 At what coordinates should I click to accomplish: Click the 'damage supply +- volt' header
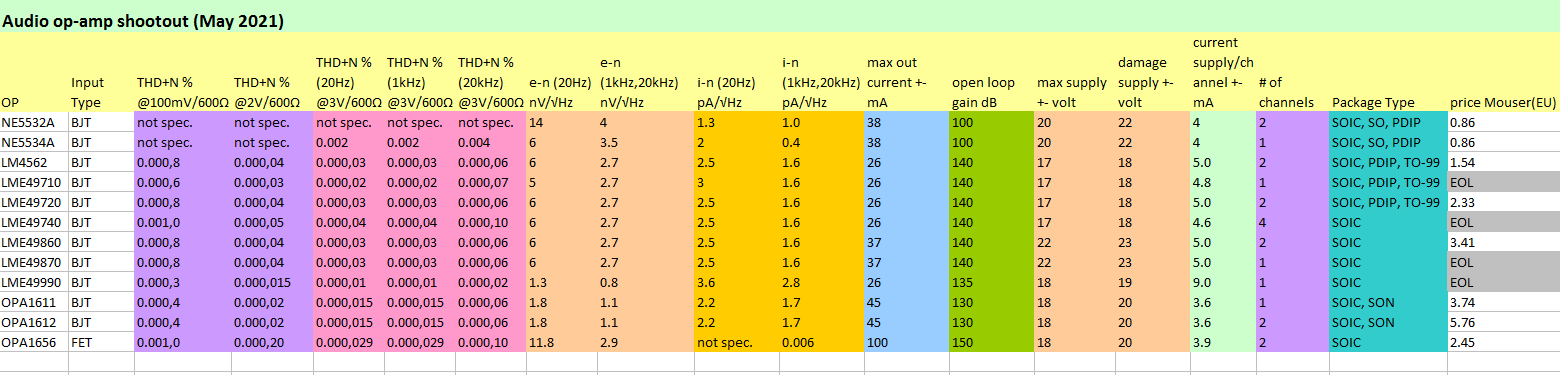tap(1152, 71)
